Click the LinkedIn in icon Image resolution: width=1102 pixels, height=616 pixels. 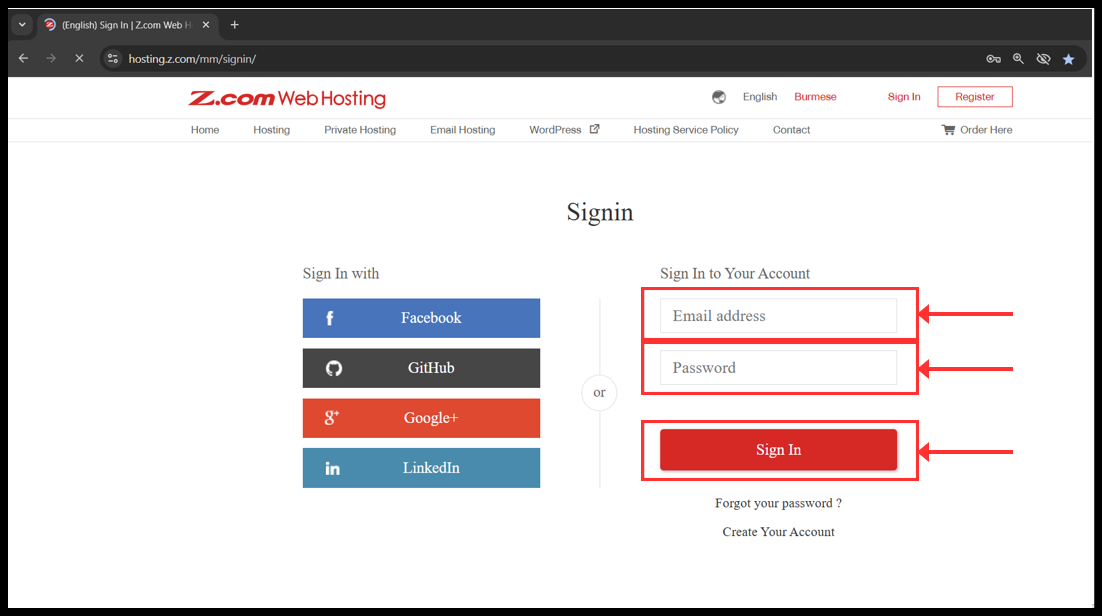point(332,468)
